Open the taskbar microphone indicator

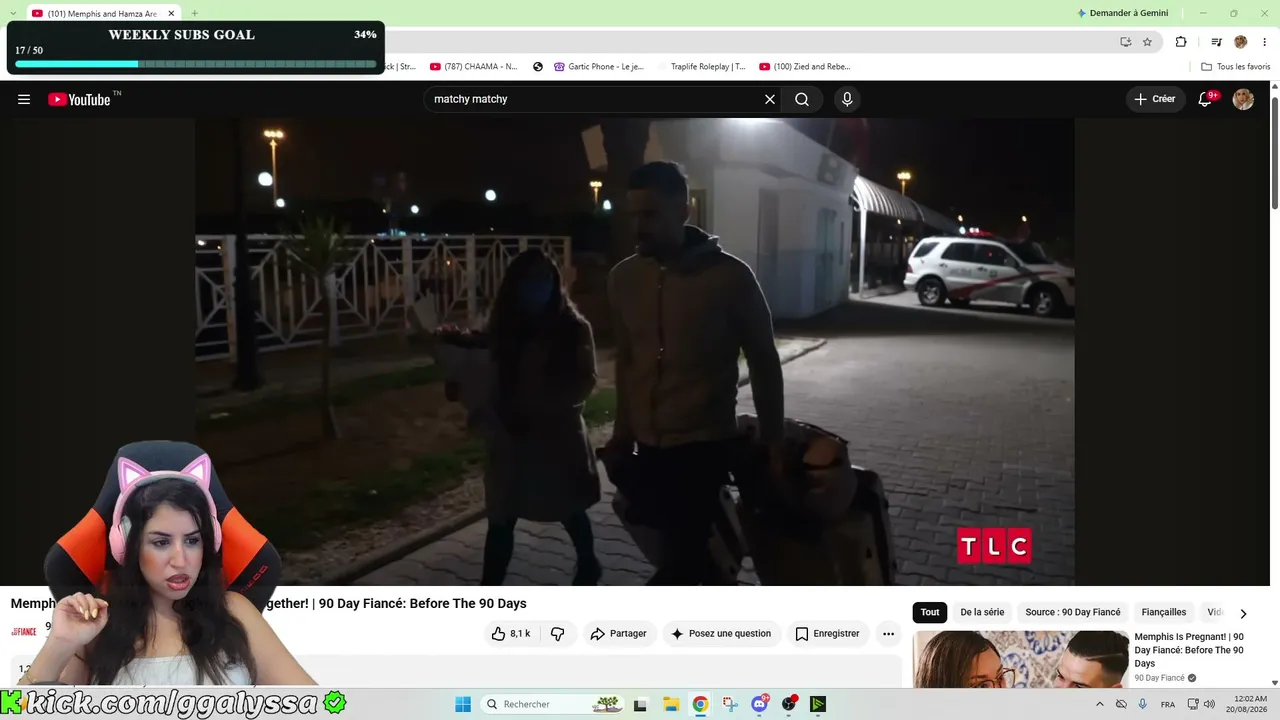(1143, 704)
